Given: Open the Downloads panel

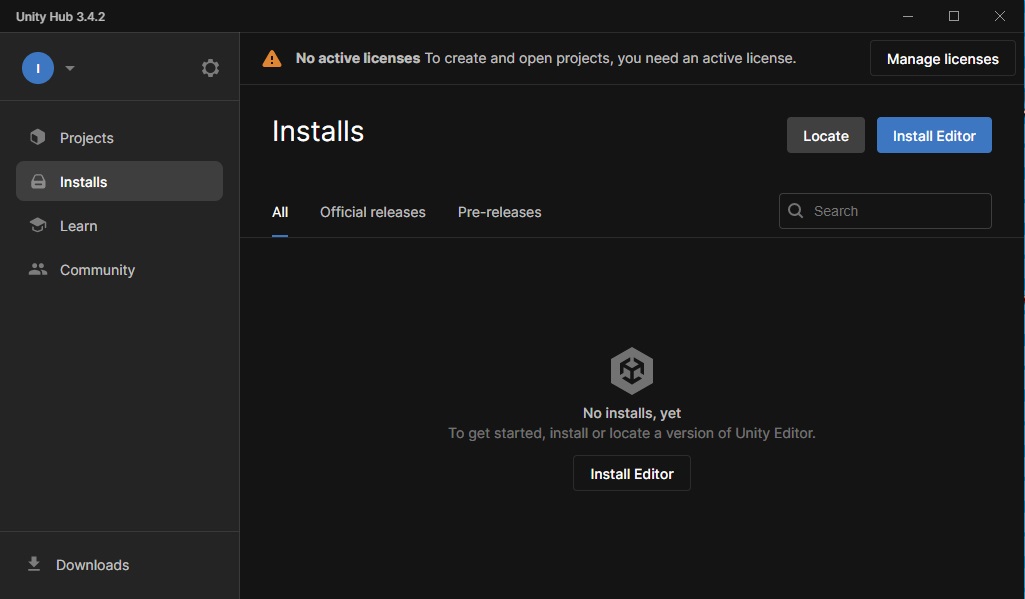Looking at the screenshot, I should (79, 564).
